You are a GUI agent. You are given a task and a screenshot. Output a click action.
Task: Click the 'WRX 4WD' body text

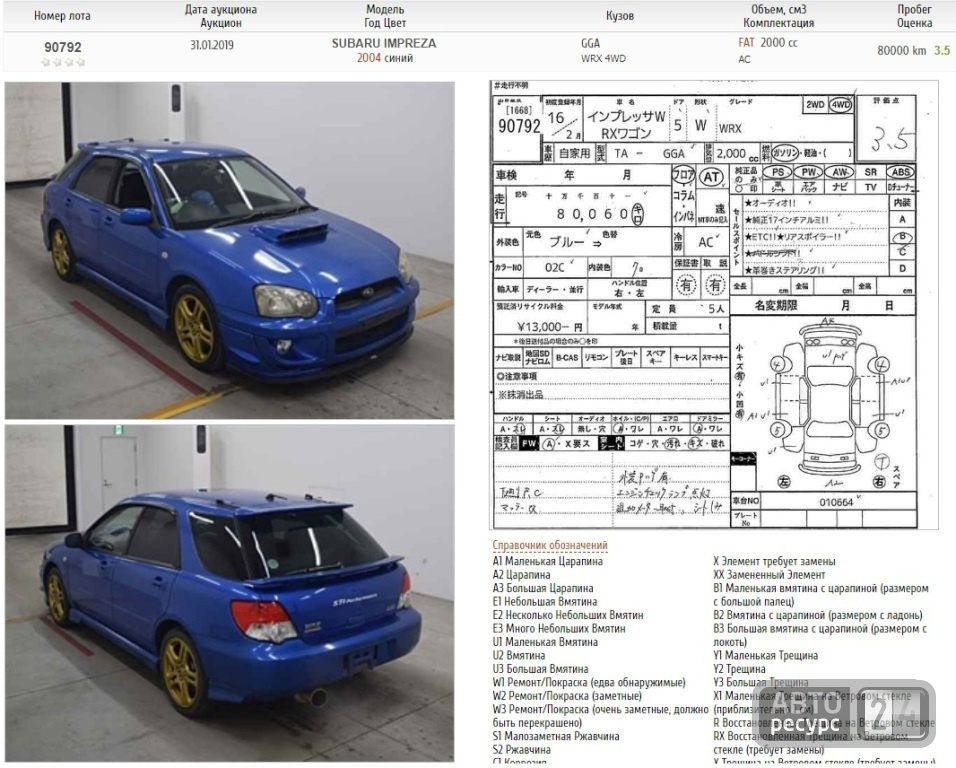coord(603,59)
